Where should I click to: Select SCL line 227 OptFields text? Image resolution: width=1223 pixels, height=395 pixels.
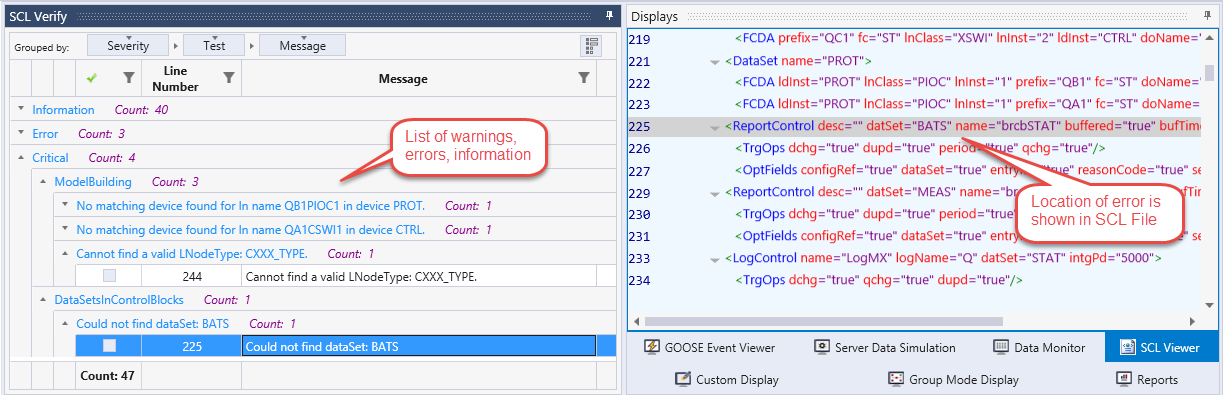tap(967, 171)
